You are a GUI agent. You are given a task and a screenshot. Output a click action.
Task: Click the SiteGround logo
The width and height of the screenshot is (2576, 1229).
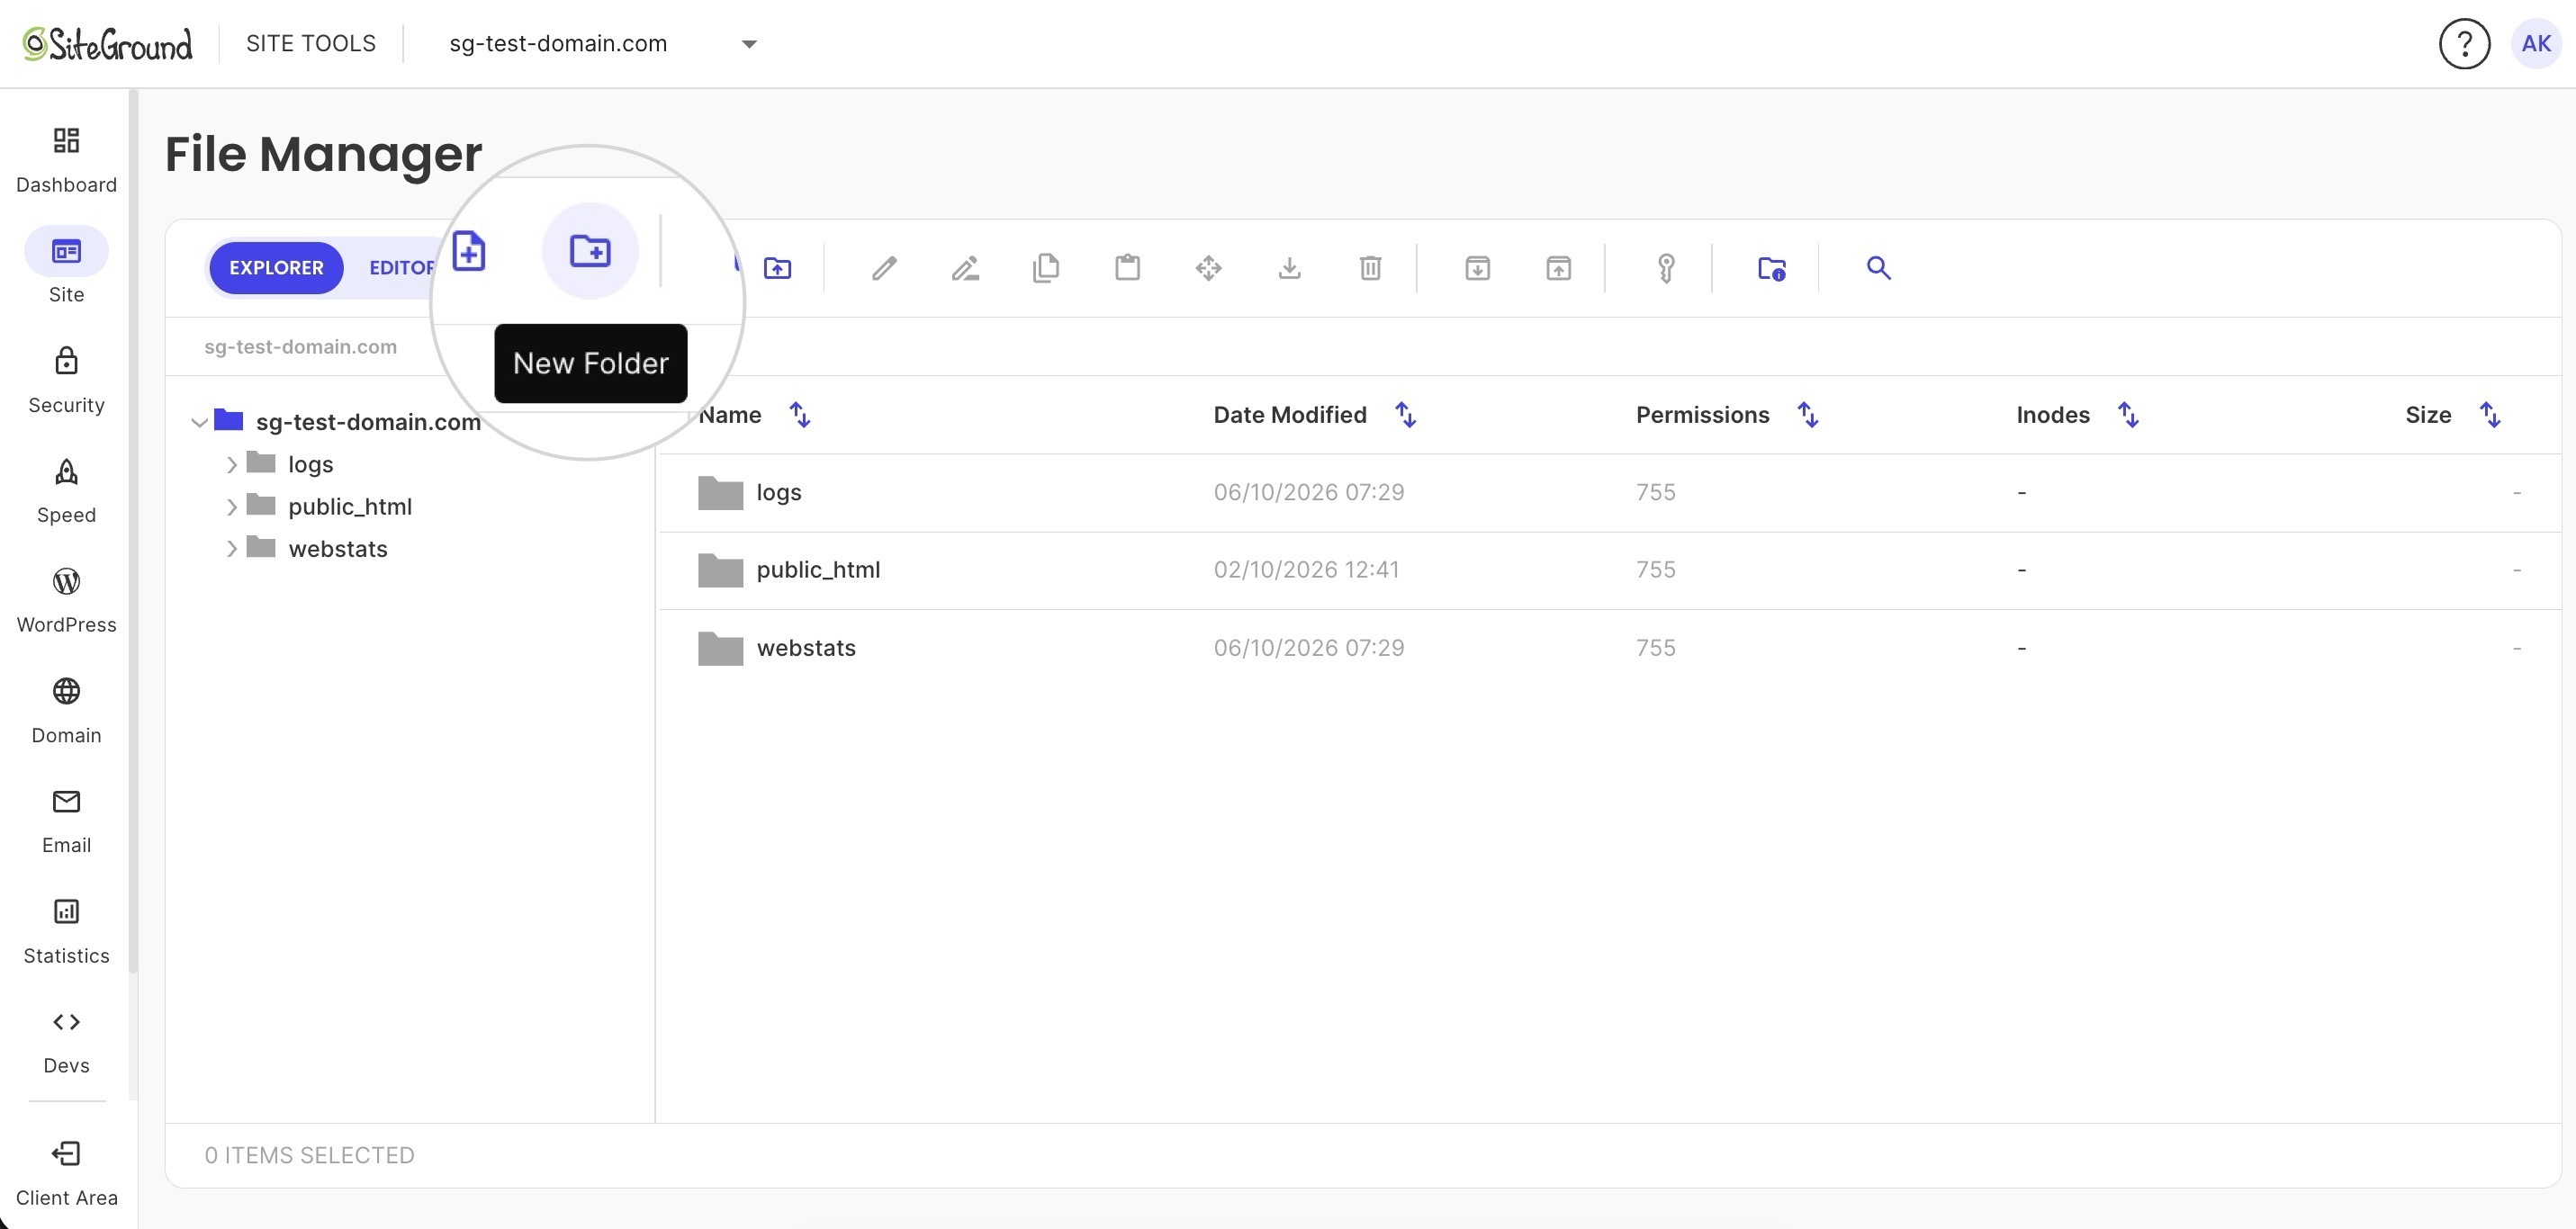coord(107,44)
